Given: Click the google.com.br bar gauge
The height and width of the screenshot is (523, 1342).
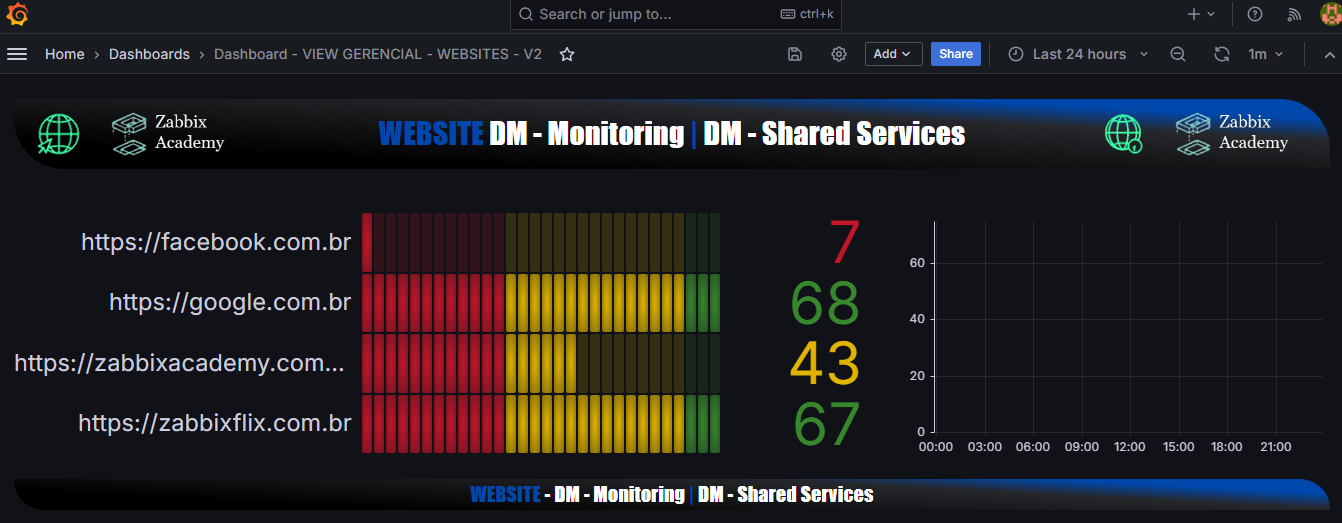Looking at the screenshot, I should [x=541, y=302].
